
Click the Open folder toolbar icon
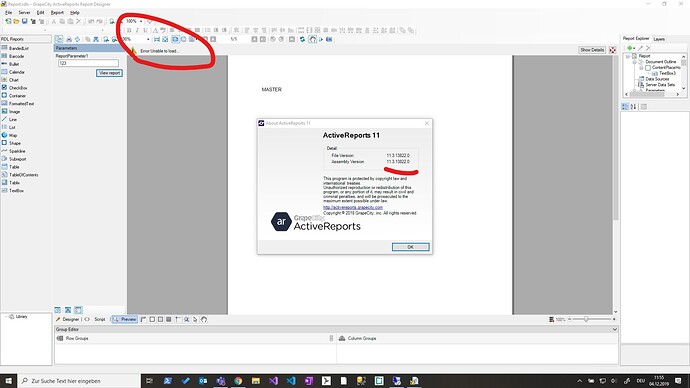tap(16, 21)
